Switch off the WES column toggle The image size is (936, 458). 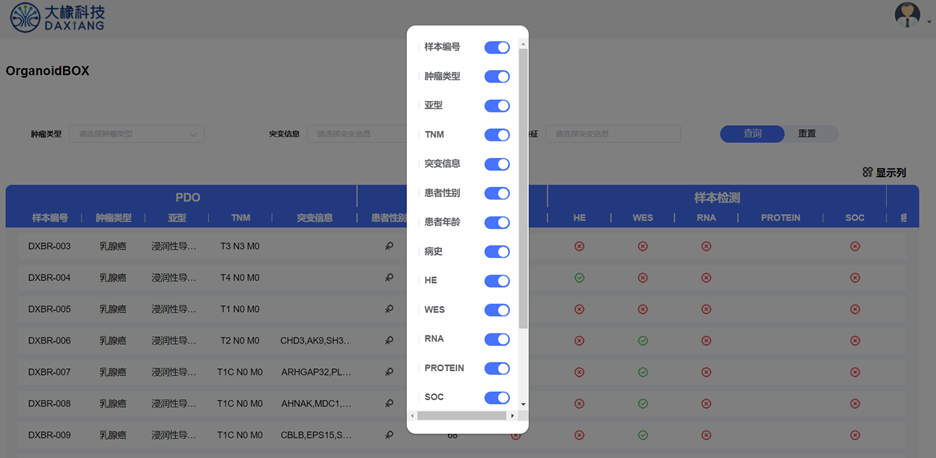(497, 310)
